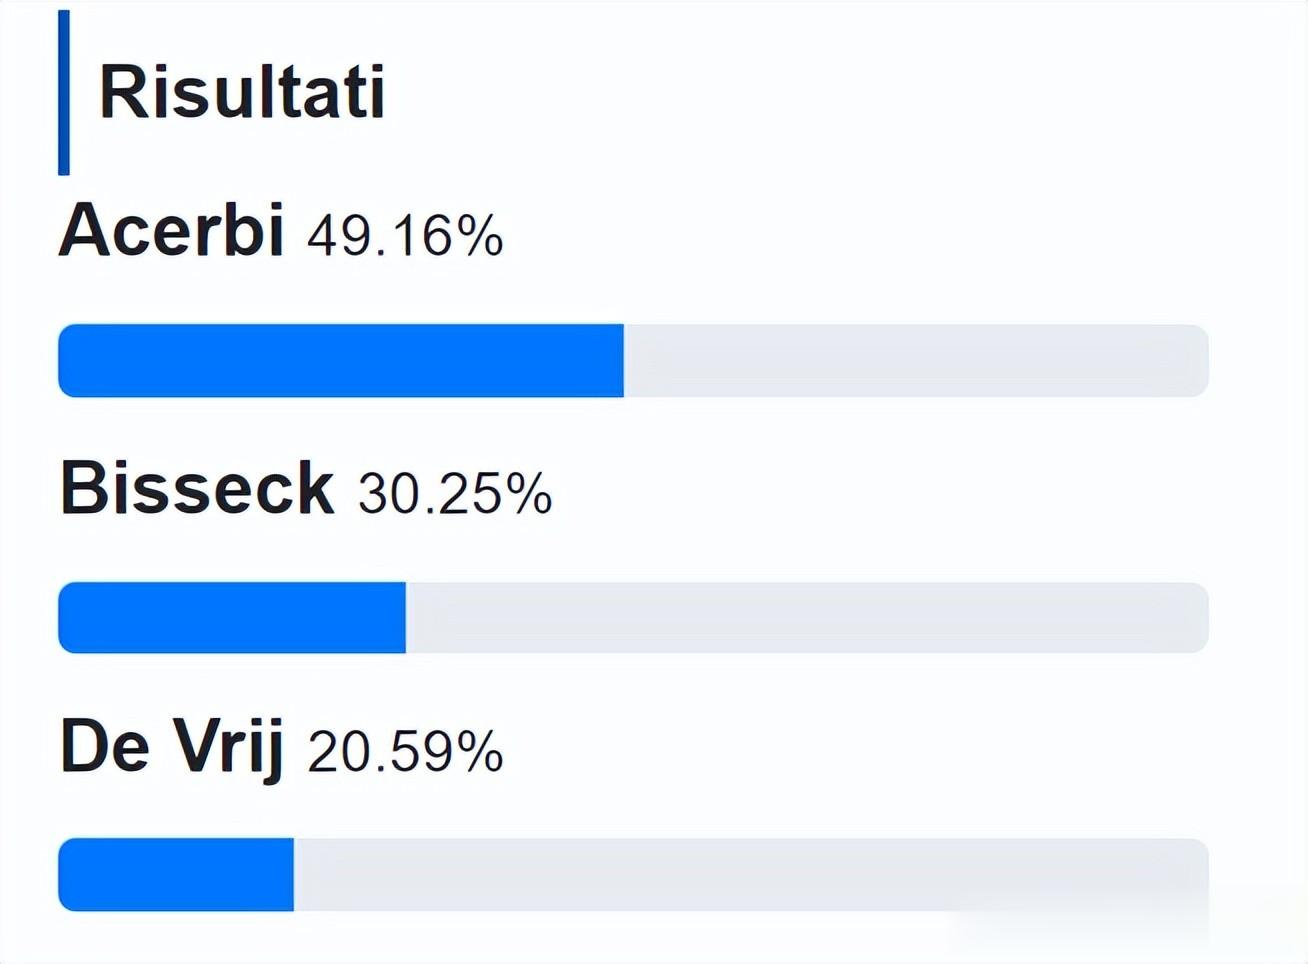Click the 49.16% percentage value
The image size is (1308, 964).
coord(405,236)
